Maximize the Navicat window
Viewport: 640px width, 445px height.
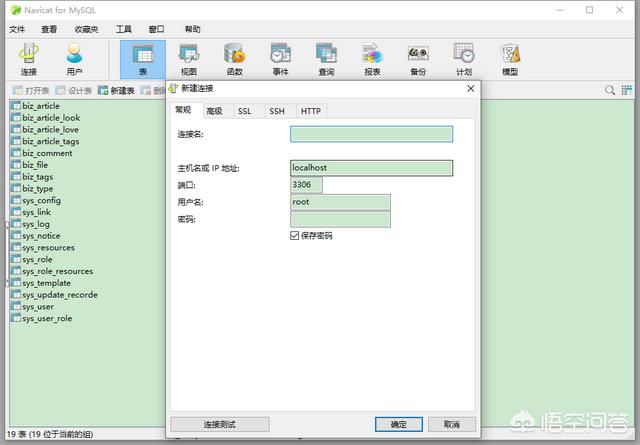tap(589, 10)
